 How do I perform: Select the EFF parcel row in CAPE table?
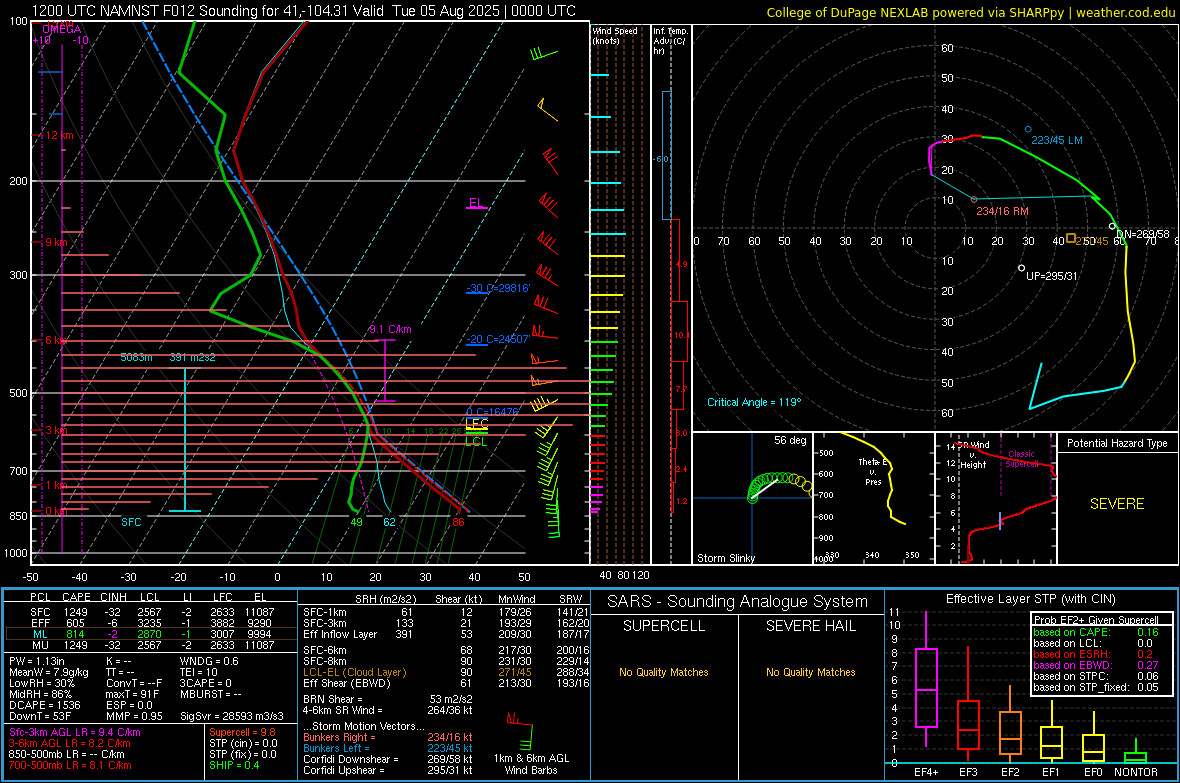[148, 623]
